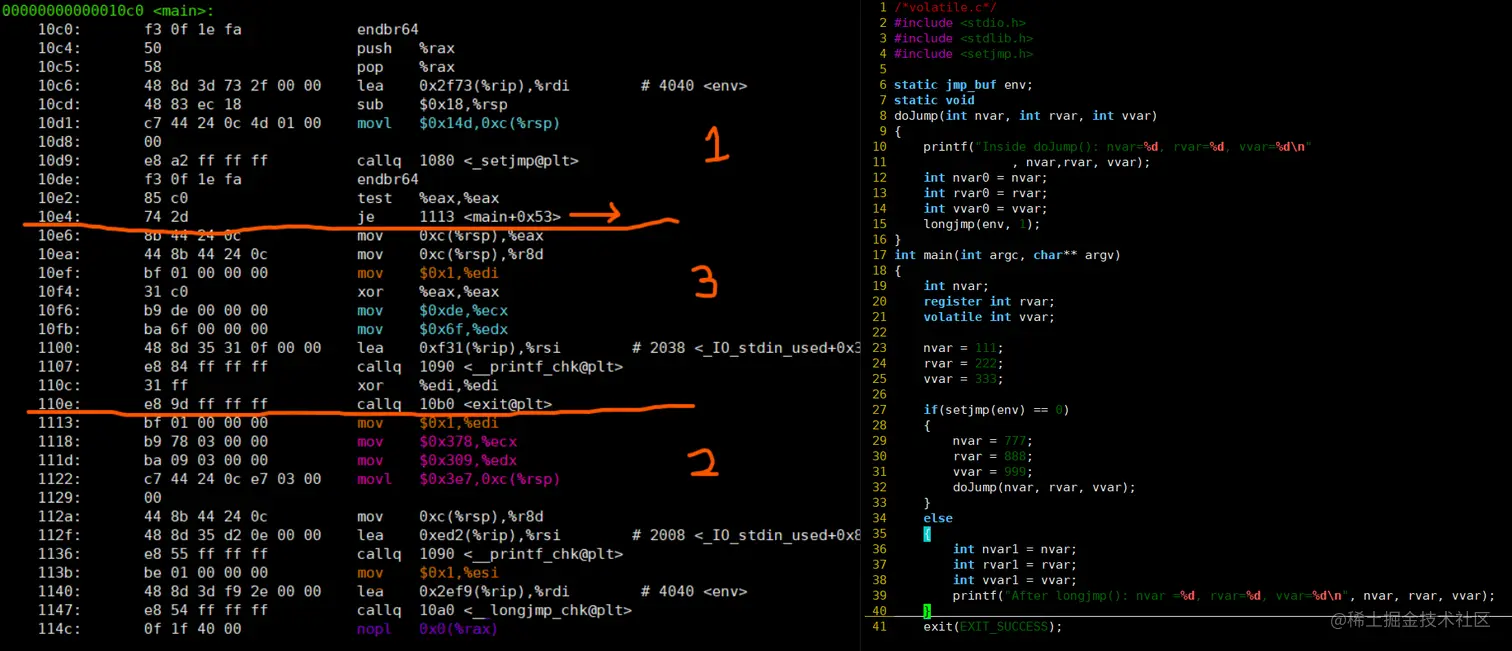Viewport: 1512px width, 651px height.
Task: Click int main(int argc, char** argv) line
Action: (x=1008, y=255)
